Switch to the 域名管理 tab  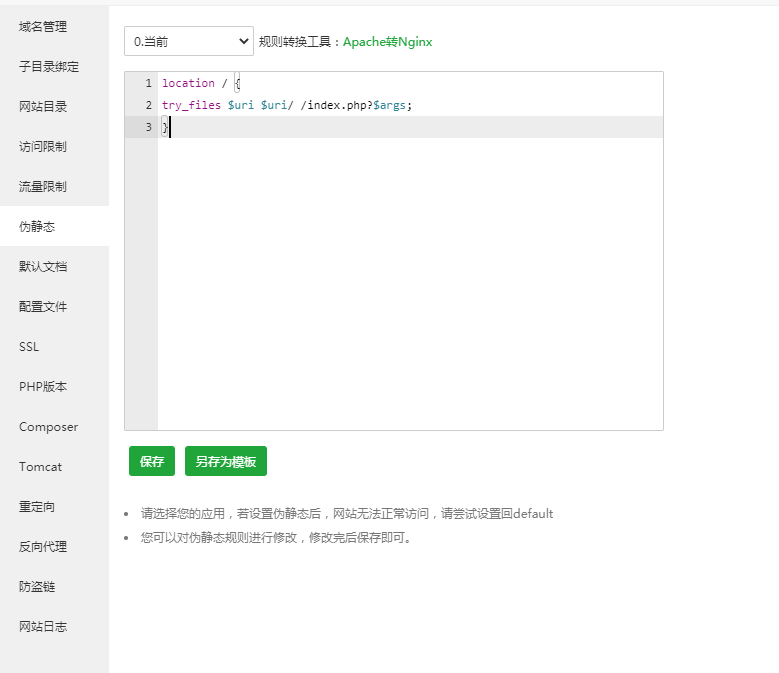click(x=43, y=26)
